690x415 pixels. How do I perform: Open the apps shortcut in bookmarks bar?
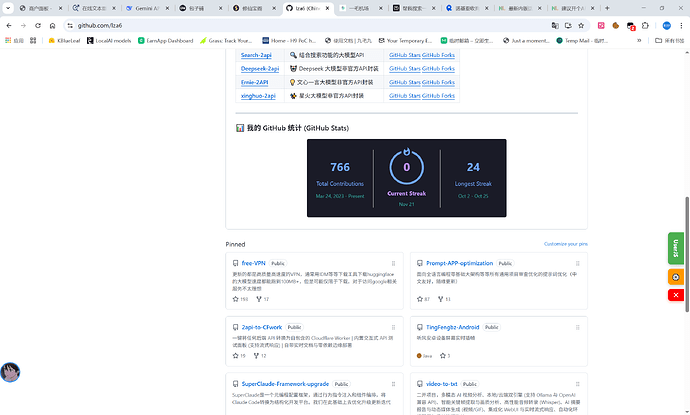click(14, 40)
